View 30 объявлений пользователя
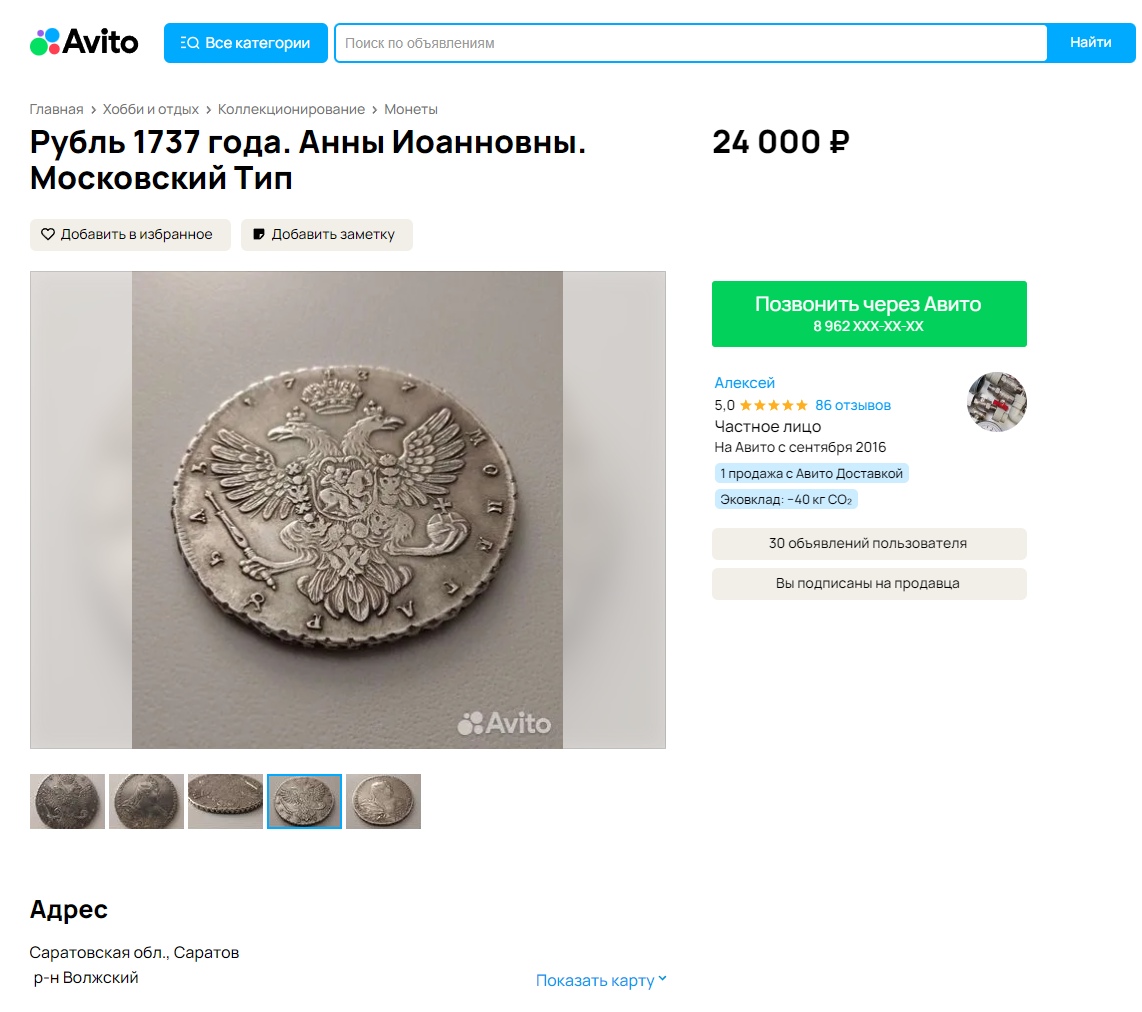 868,544
